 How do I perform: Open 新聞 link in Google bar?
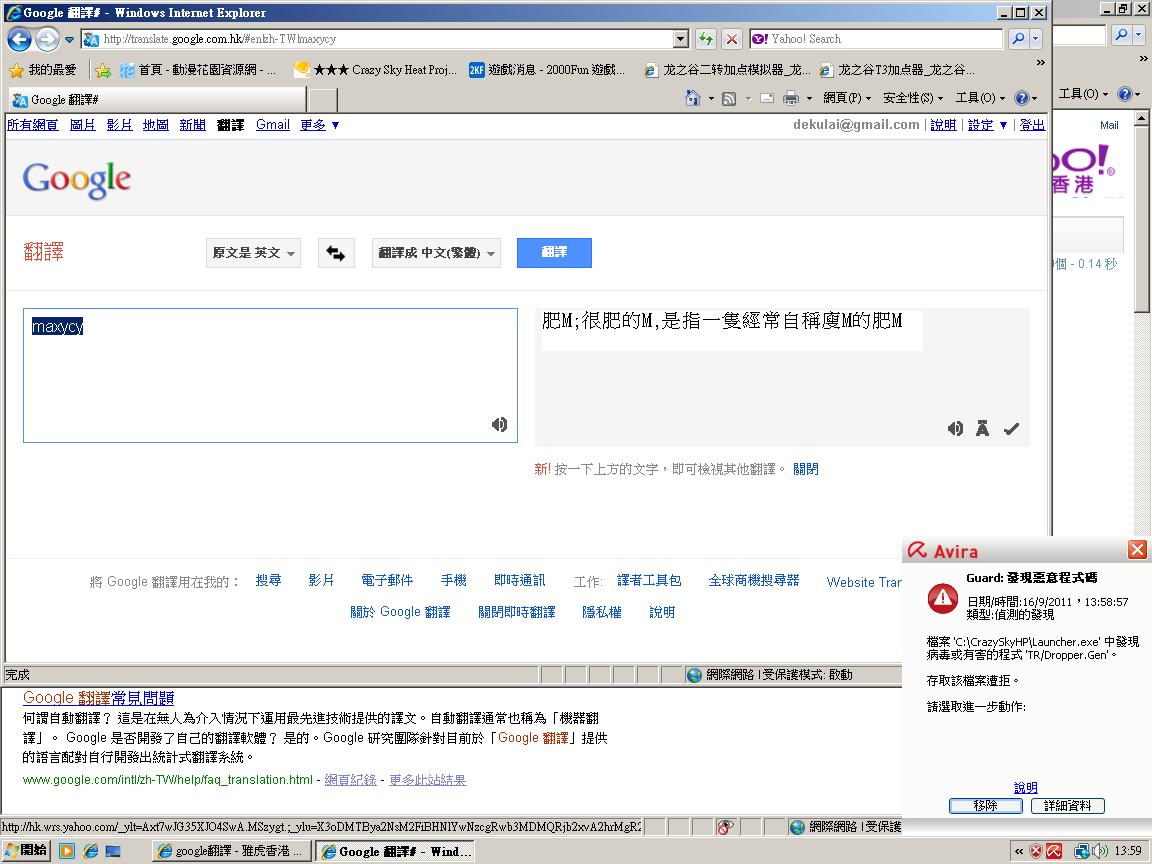[192, 125]
